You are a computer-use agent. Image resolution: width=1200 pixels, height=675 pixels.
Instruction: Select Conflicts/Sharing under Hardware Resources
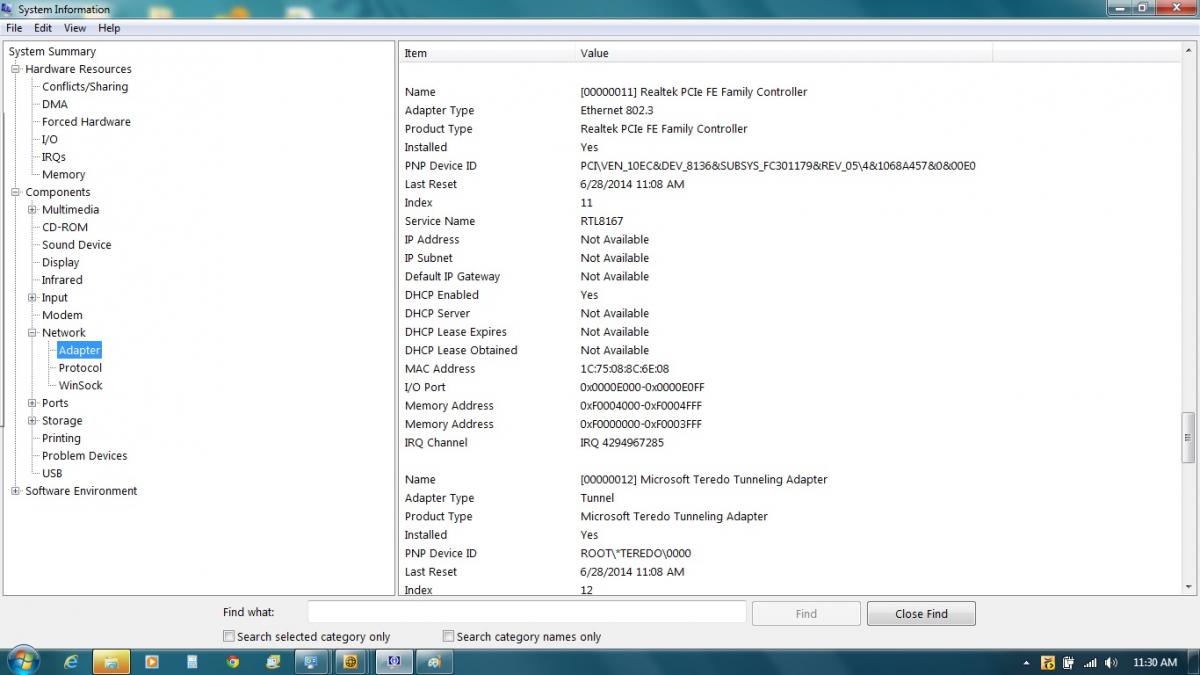click(x=85, y=87)
